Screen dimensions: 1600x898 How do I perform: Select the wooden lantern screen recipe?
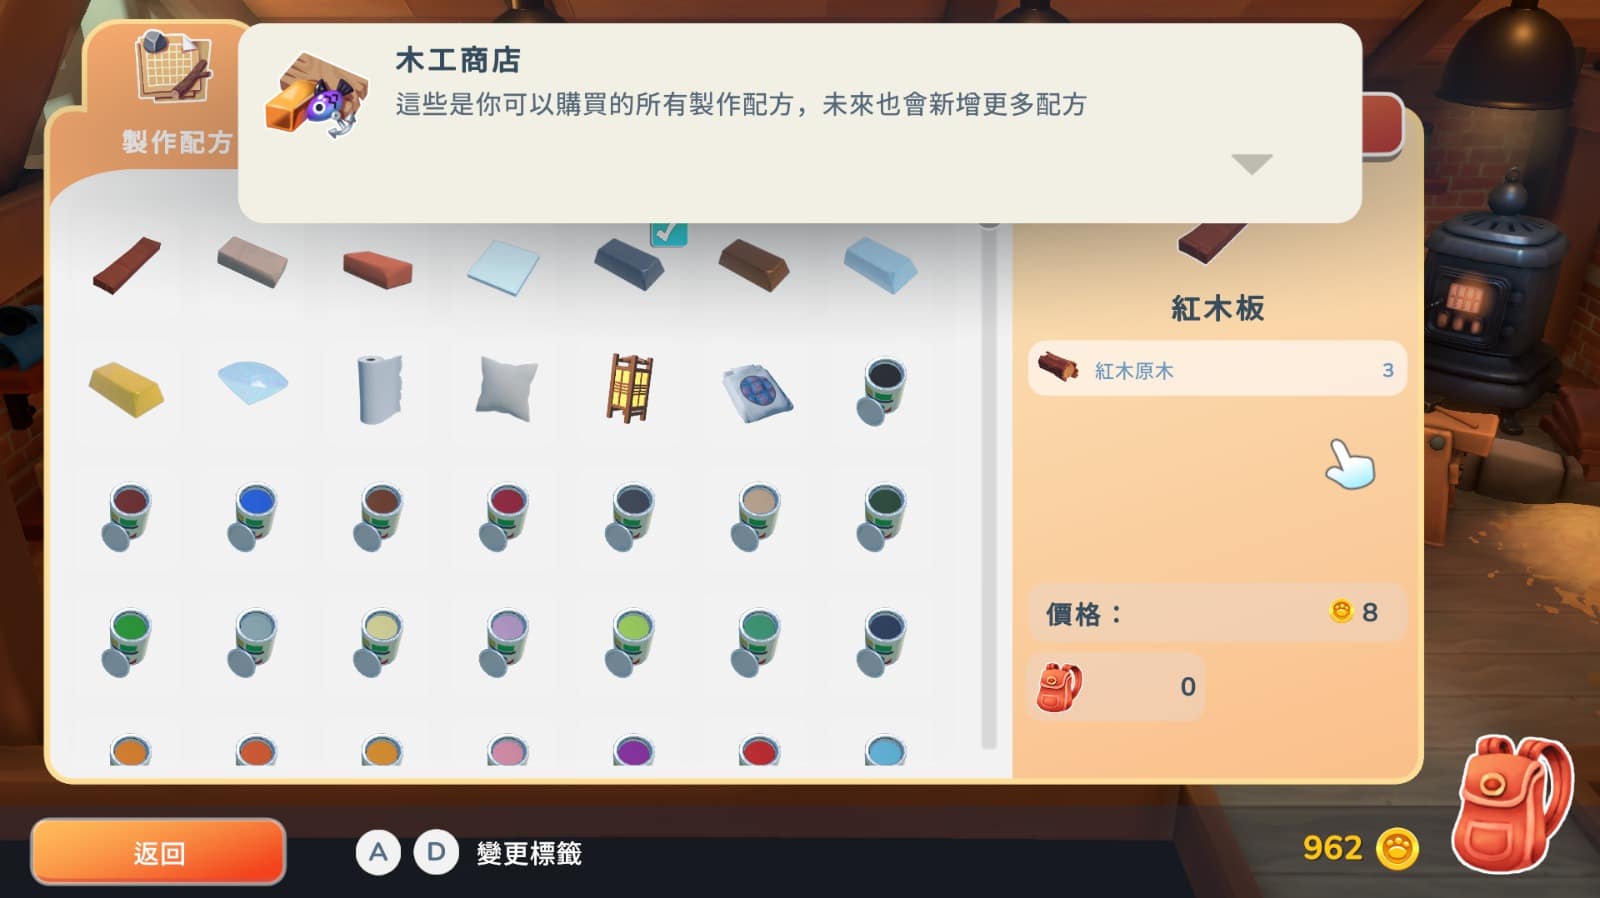pyautogui.click(x=630, y=388)
